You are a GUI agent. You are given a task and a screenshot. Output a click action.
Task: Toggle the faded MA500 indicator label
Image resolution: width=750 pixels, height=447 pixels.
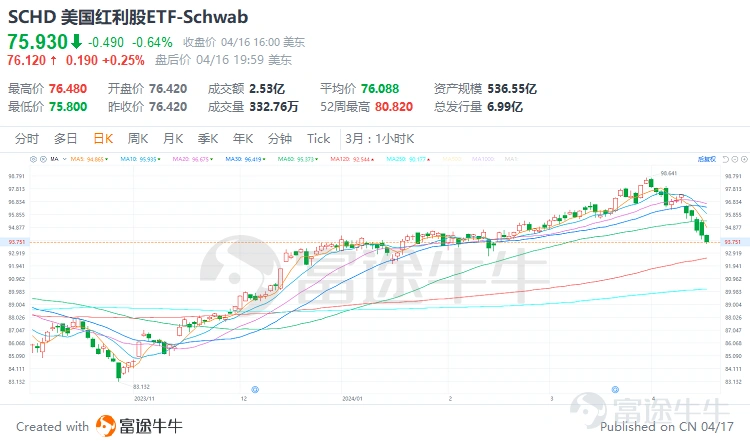(x=452, y=159)
